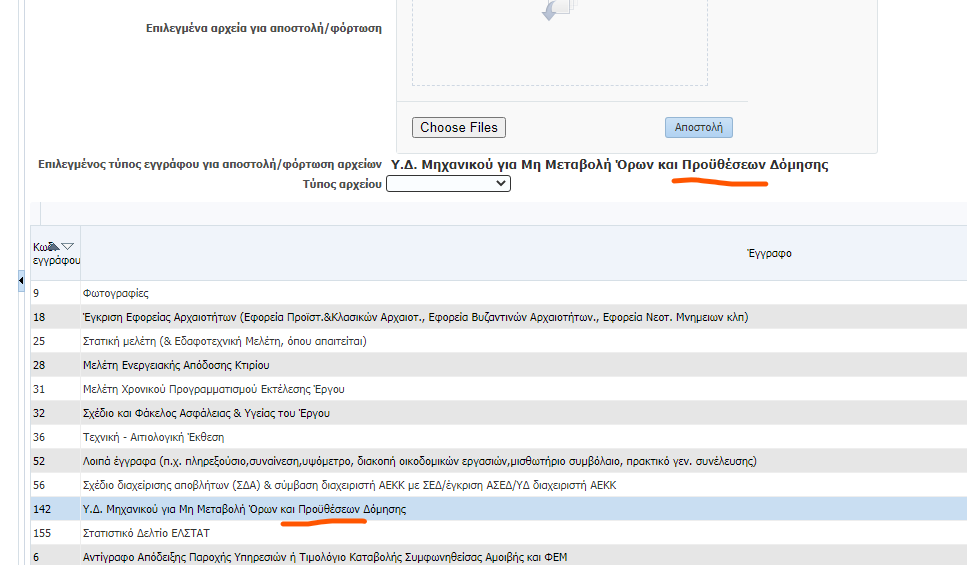Open the Τύπος αρχείου dropdown

[448, 184]
